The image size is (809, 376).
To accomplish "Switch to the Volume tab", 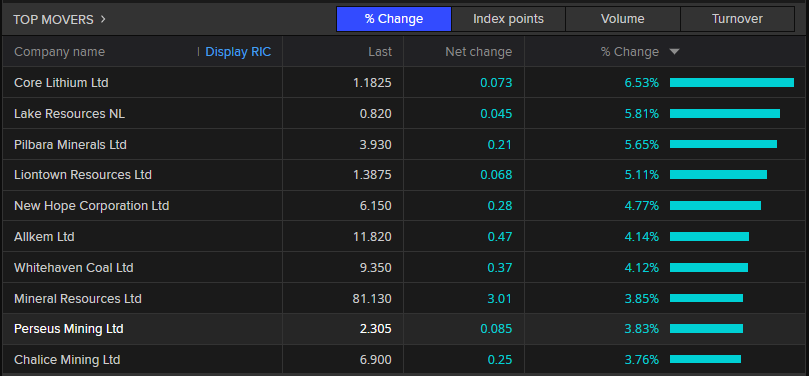I will 623,19.
